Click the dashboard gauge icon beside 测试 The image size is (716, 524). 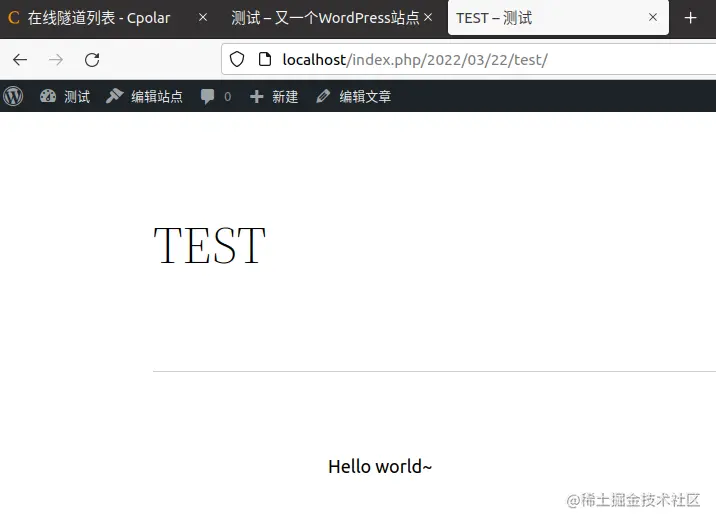coord(48,96)
